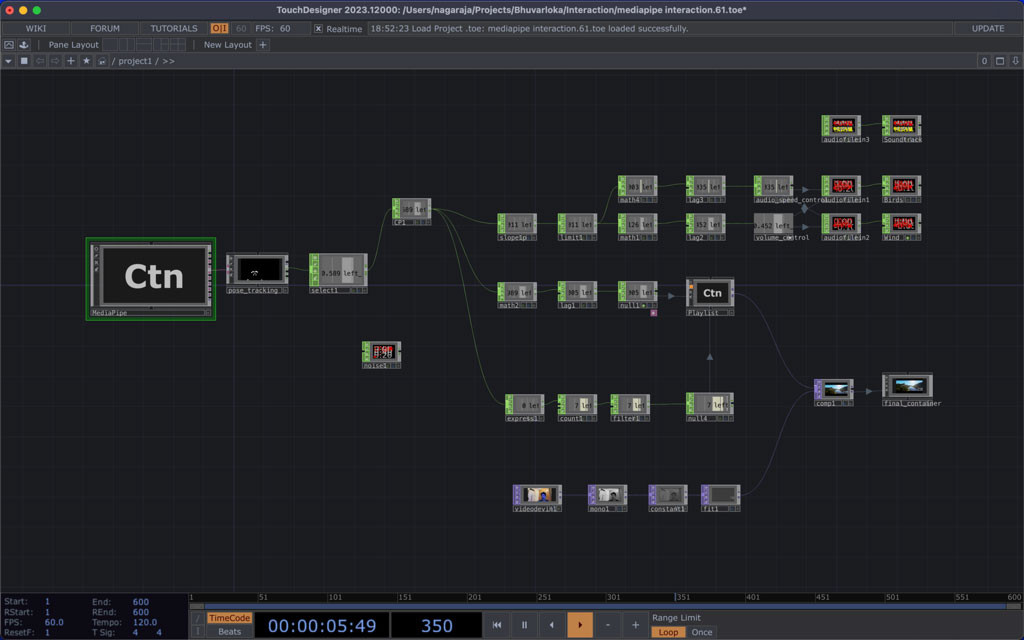Click the bookmark star icon in path bar
Screen dimensions: 1024x640
[x=86, y=61]
